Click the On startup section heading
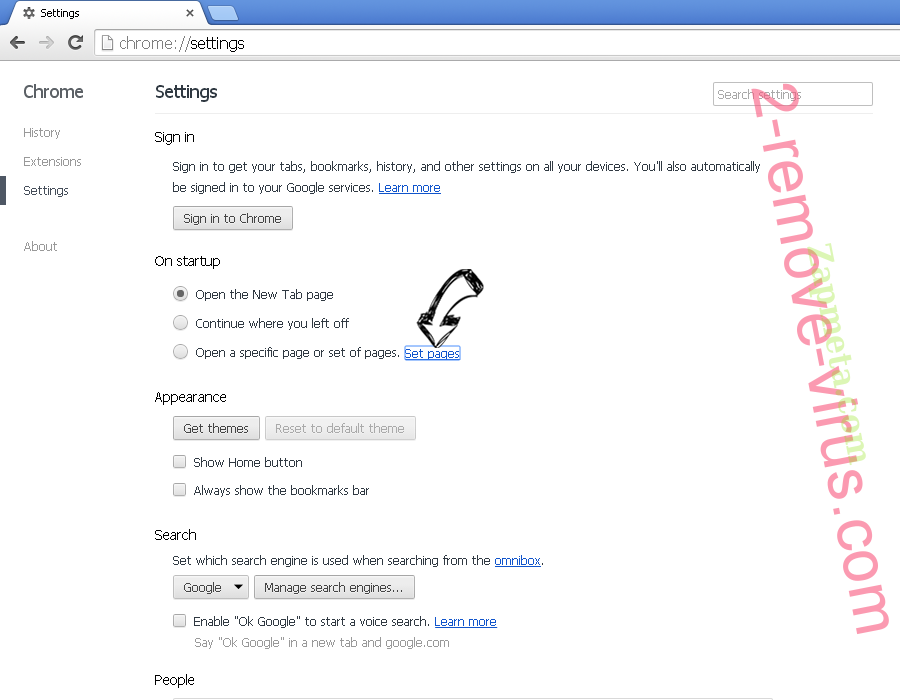The width and height of the screenshot is (900, 700). (x=187, y=261)
